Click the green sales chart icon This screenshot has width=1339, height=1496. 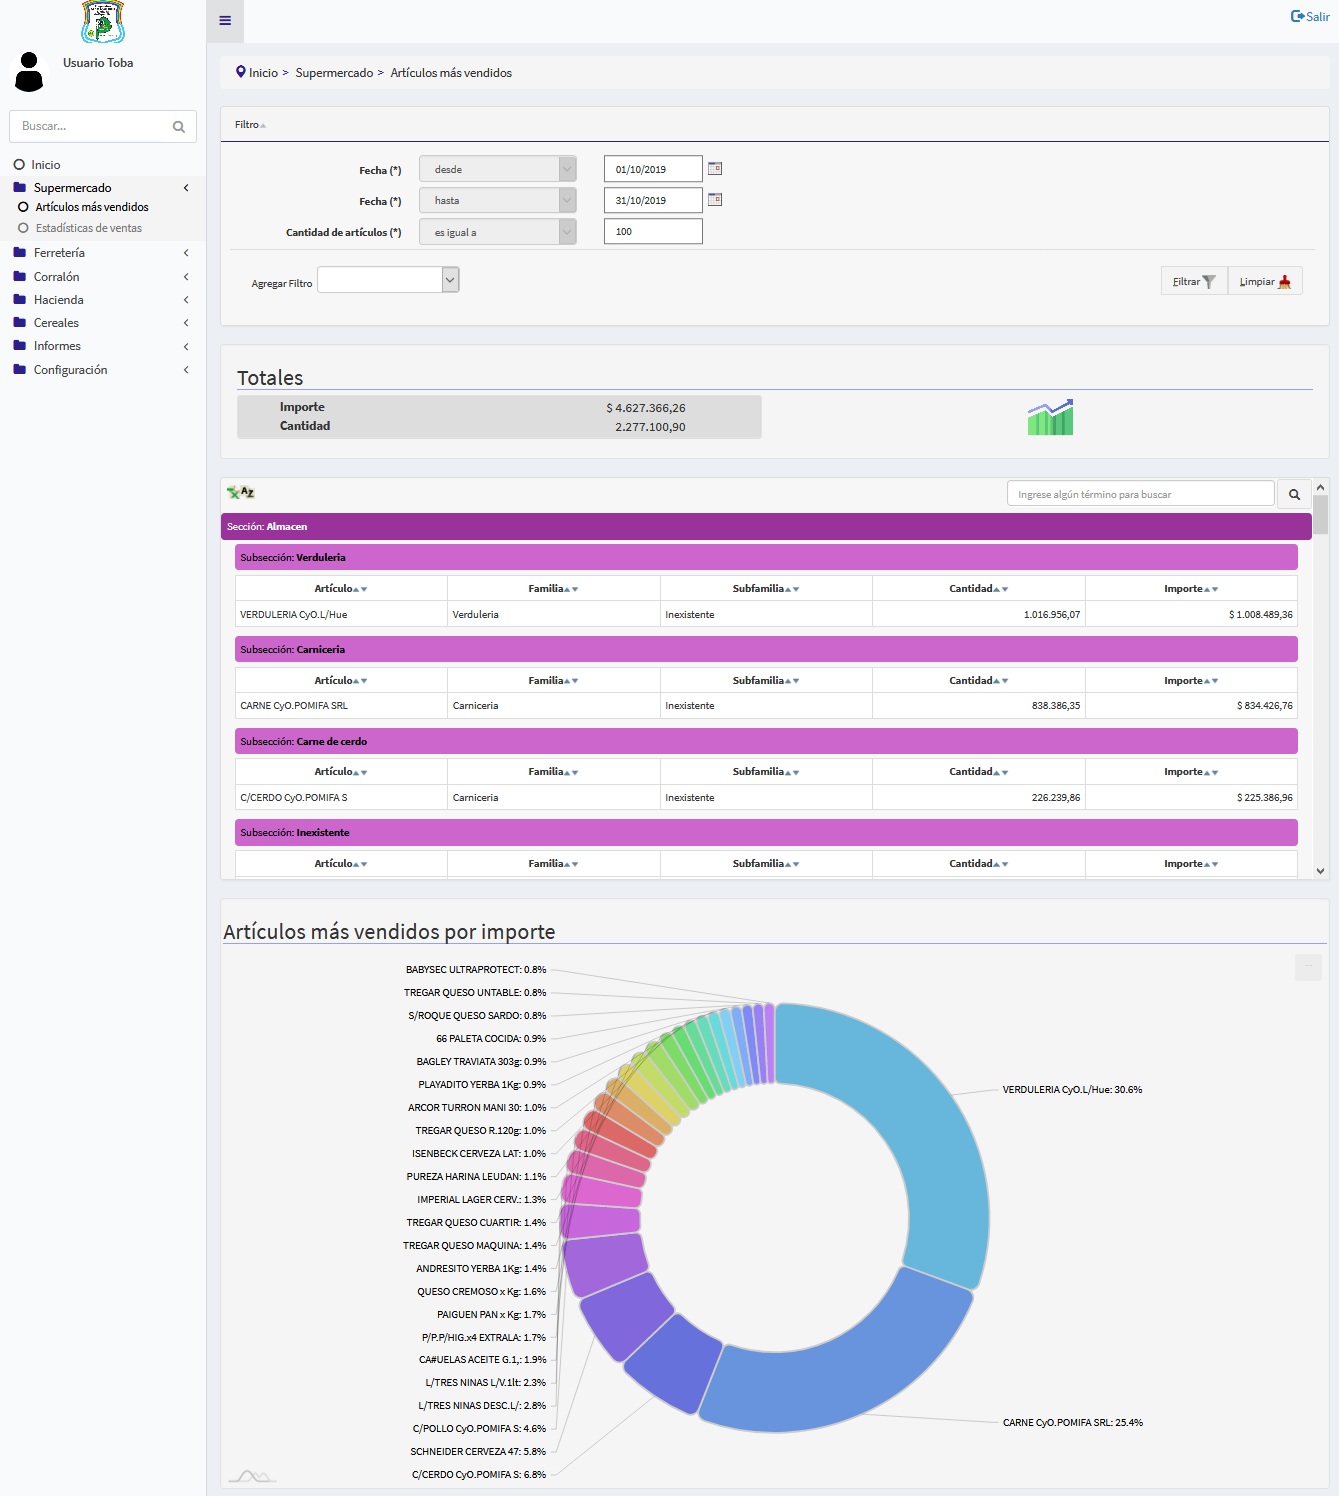(x=1050, y=417)
